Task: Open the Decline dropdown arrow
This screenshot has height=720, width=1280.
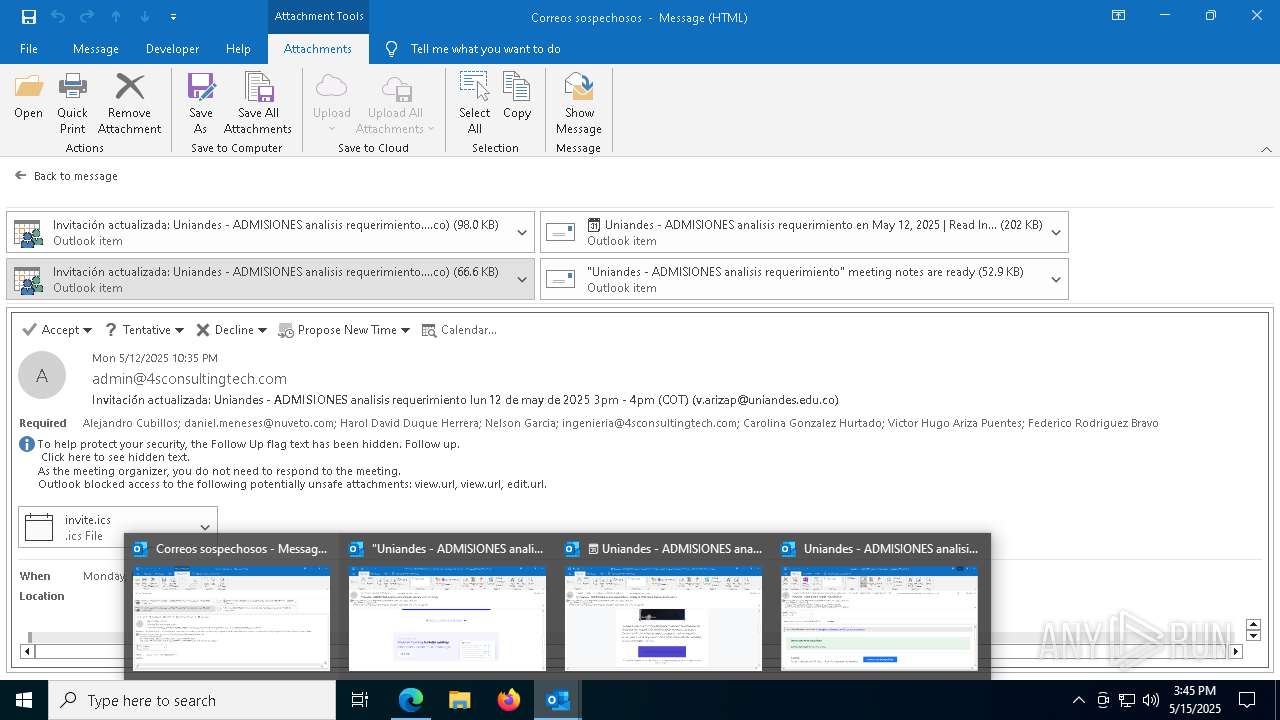Action: click(x=262, y=330)
